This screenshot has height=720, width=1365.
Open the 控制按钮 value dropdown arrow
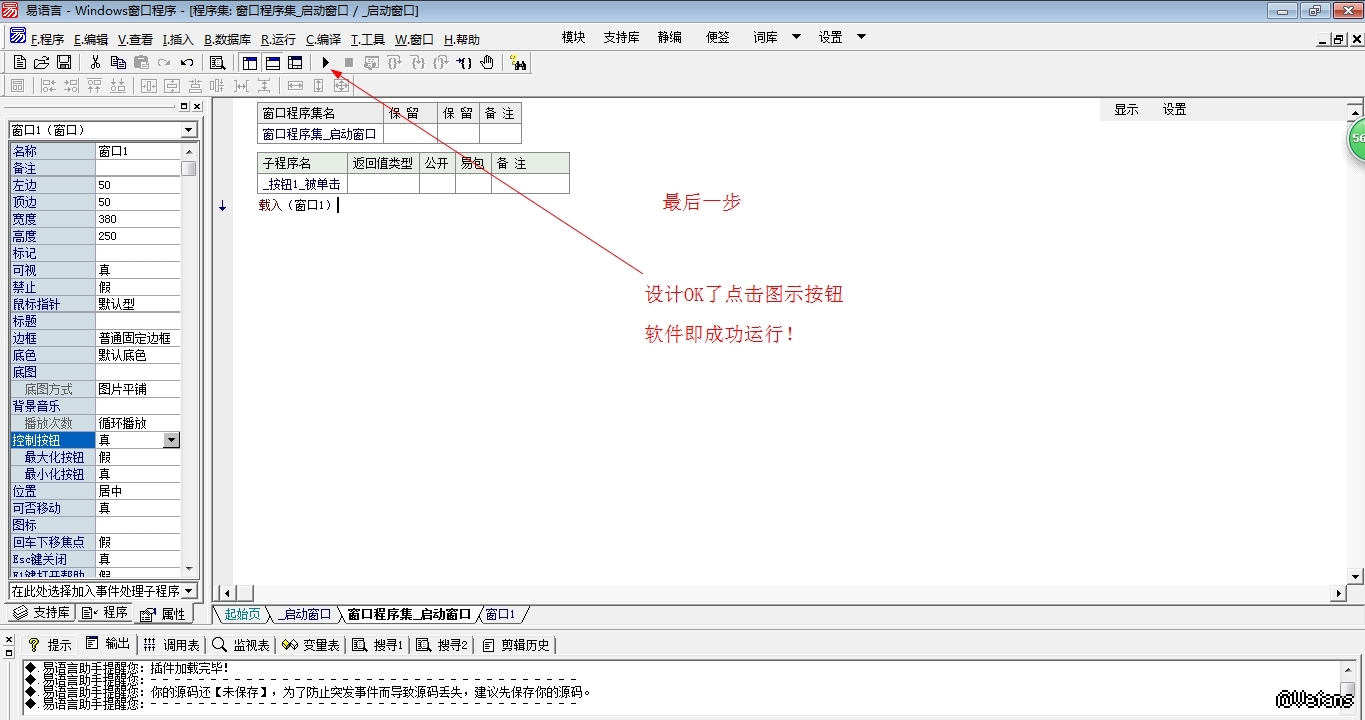coord(171,440)
